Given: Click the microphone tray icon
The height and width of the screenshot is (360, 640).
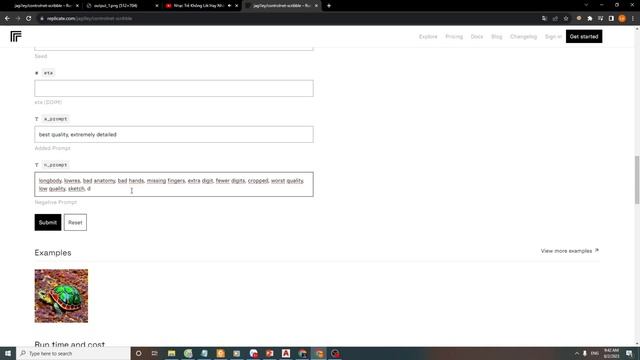Looking at the screenshot, I should pos(585,353).
